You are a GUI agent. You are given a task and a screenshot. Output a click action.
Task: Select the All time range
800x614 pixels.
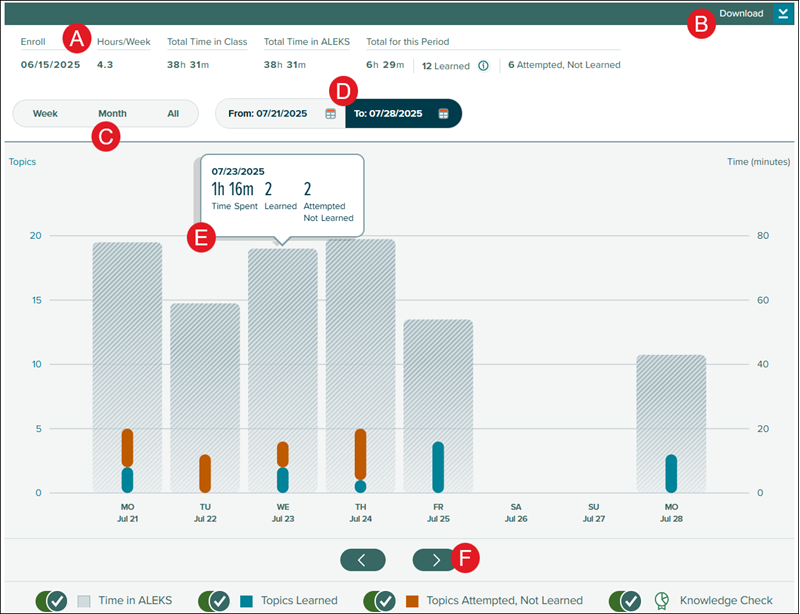point(173,114)
